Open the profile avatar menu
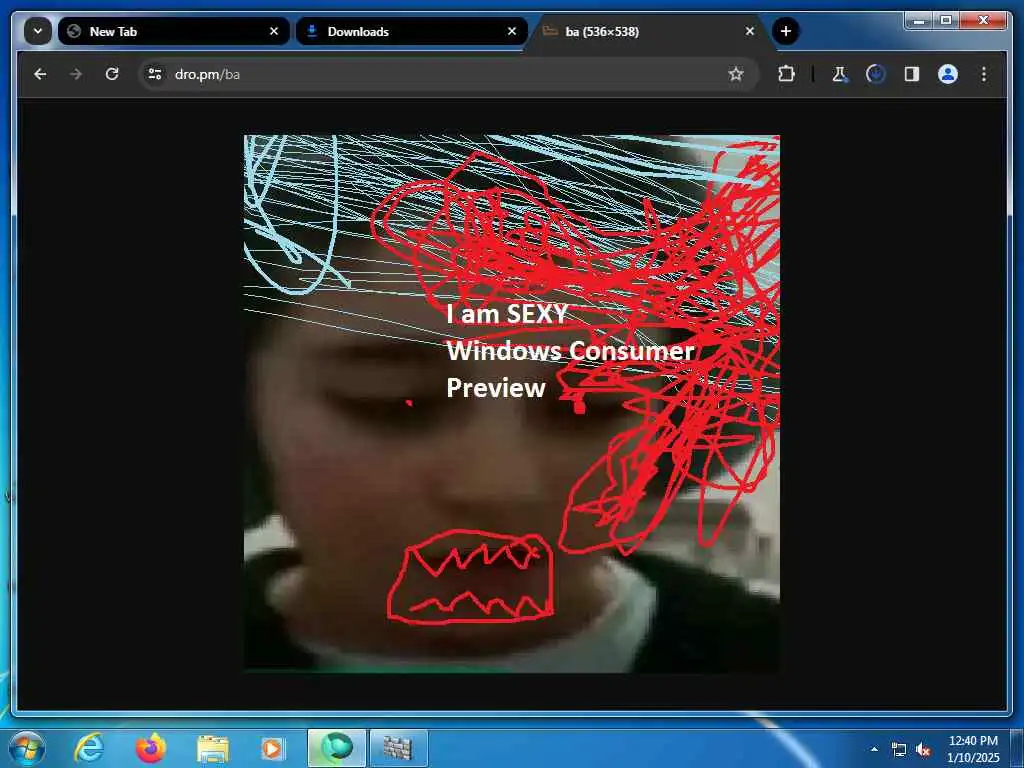Image resolution: width=1024 pixels, height=768 pixels. [x=948, y=74]
